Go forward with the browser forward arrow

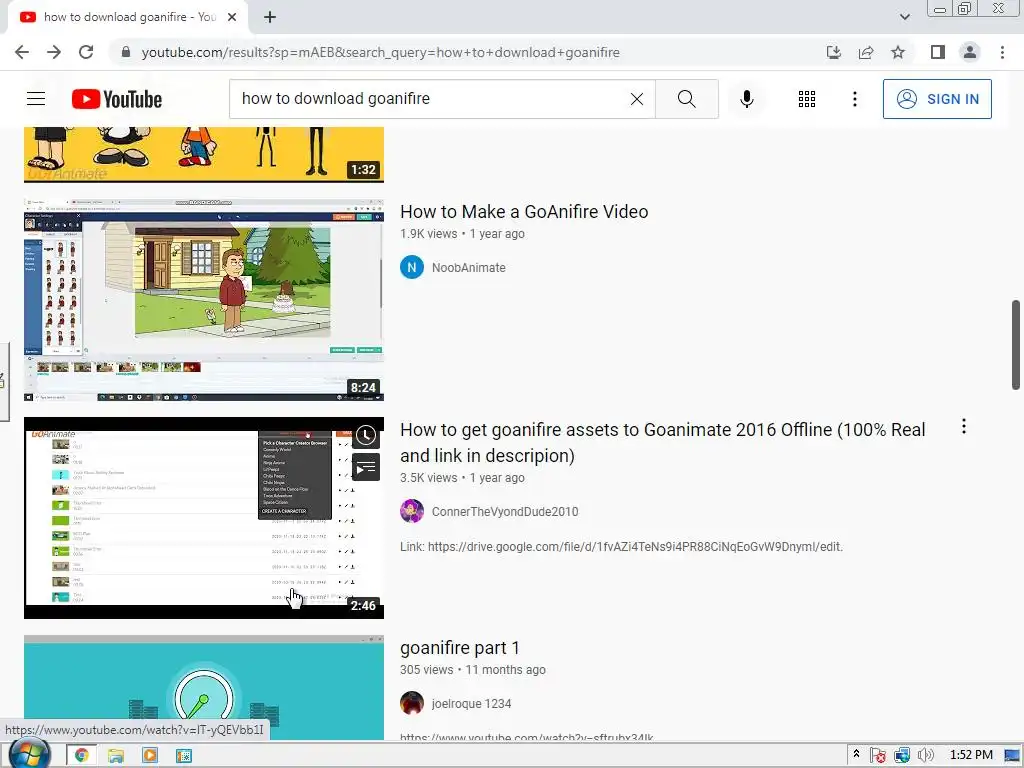[x=54, y=52]
